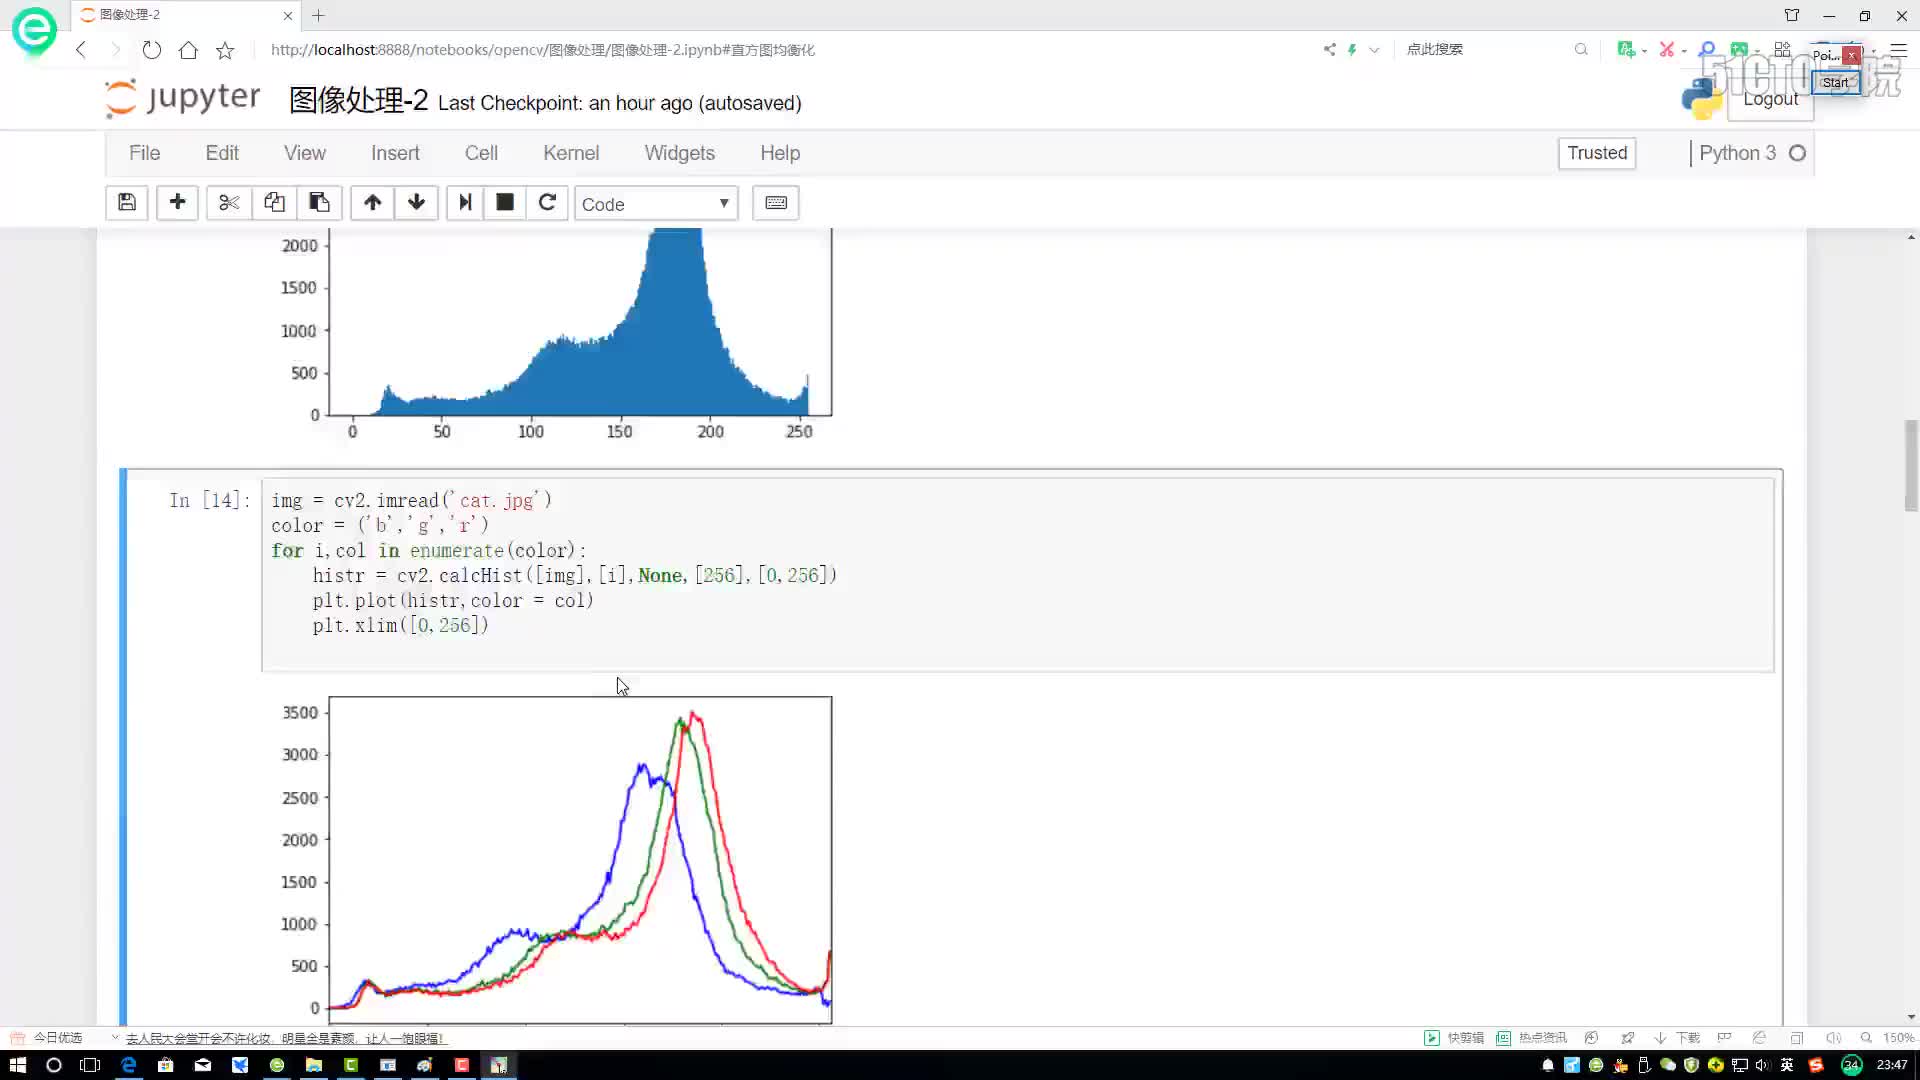Open the Cell menu
This screenshot has height=1080, width=1920.
point(481,153)
